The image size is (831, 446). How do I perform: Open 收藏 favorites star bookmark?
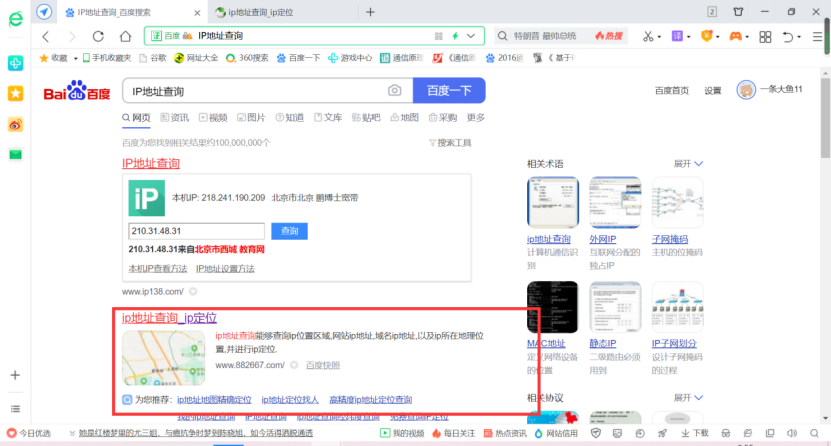54,58
